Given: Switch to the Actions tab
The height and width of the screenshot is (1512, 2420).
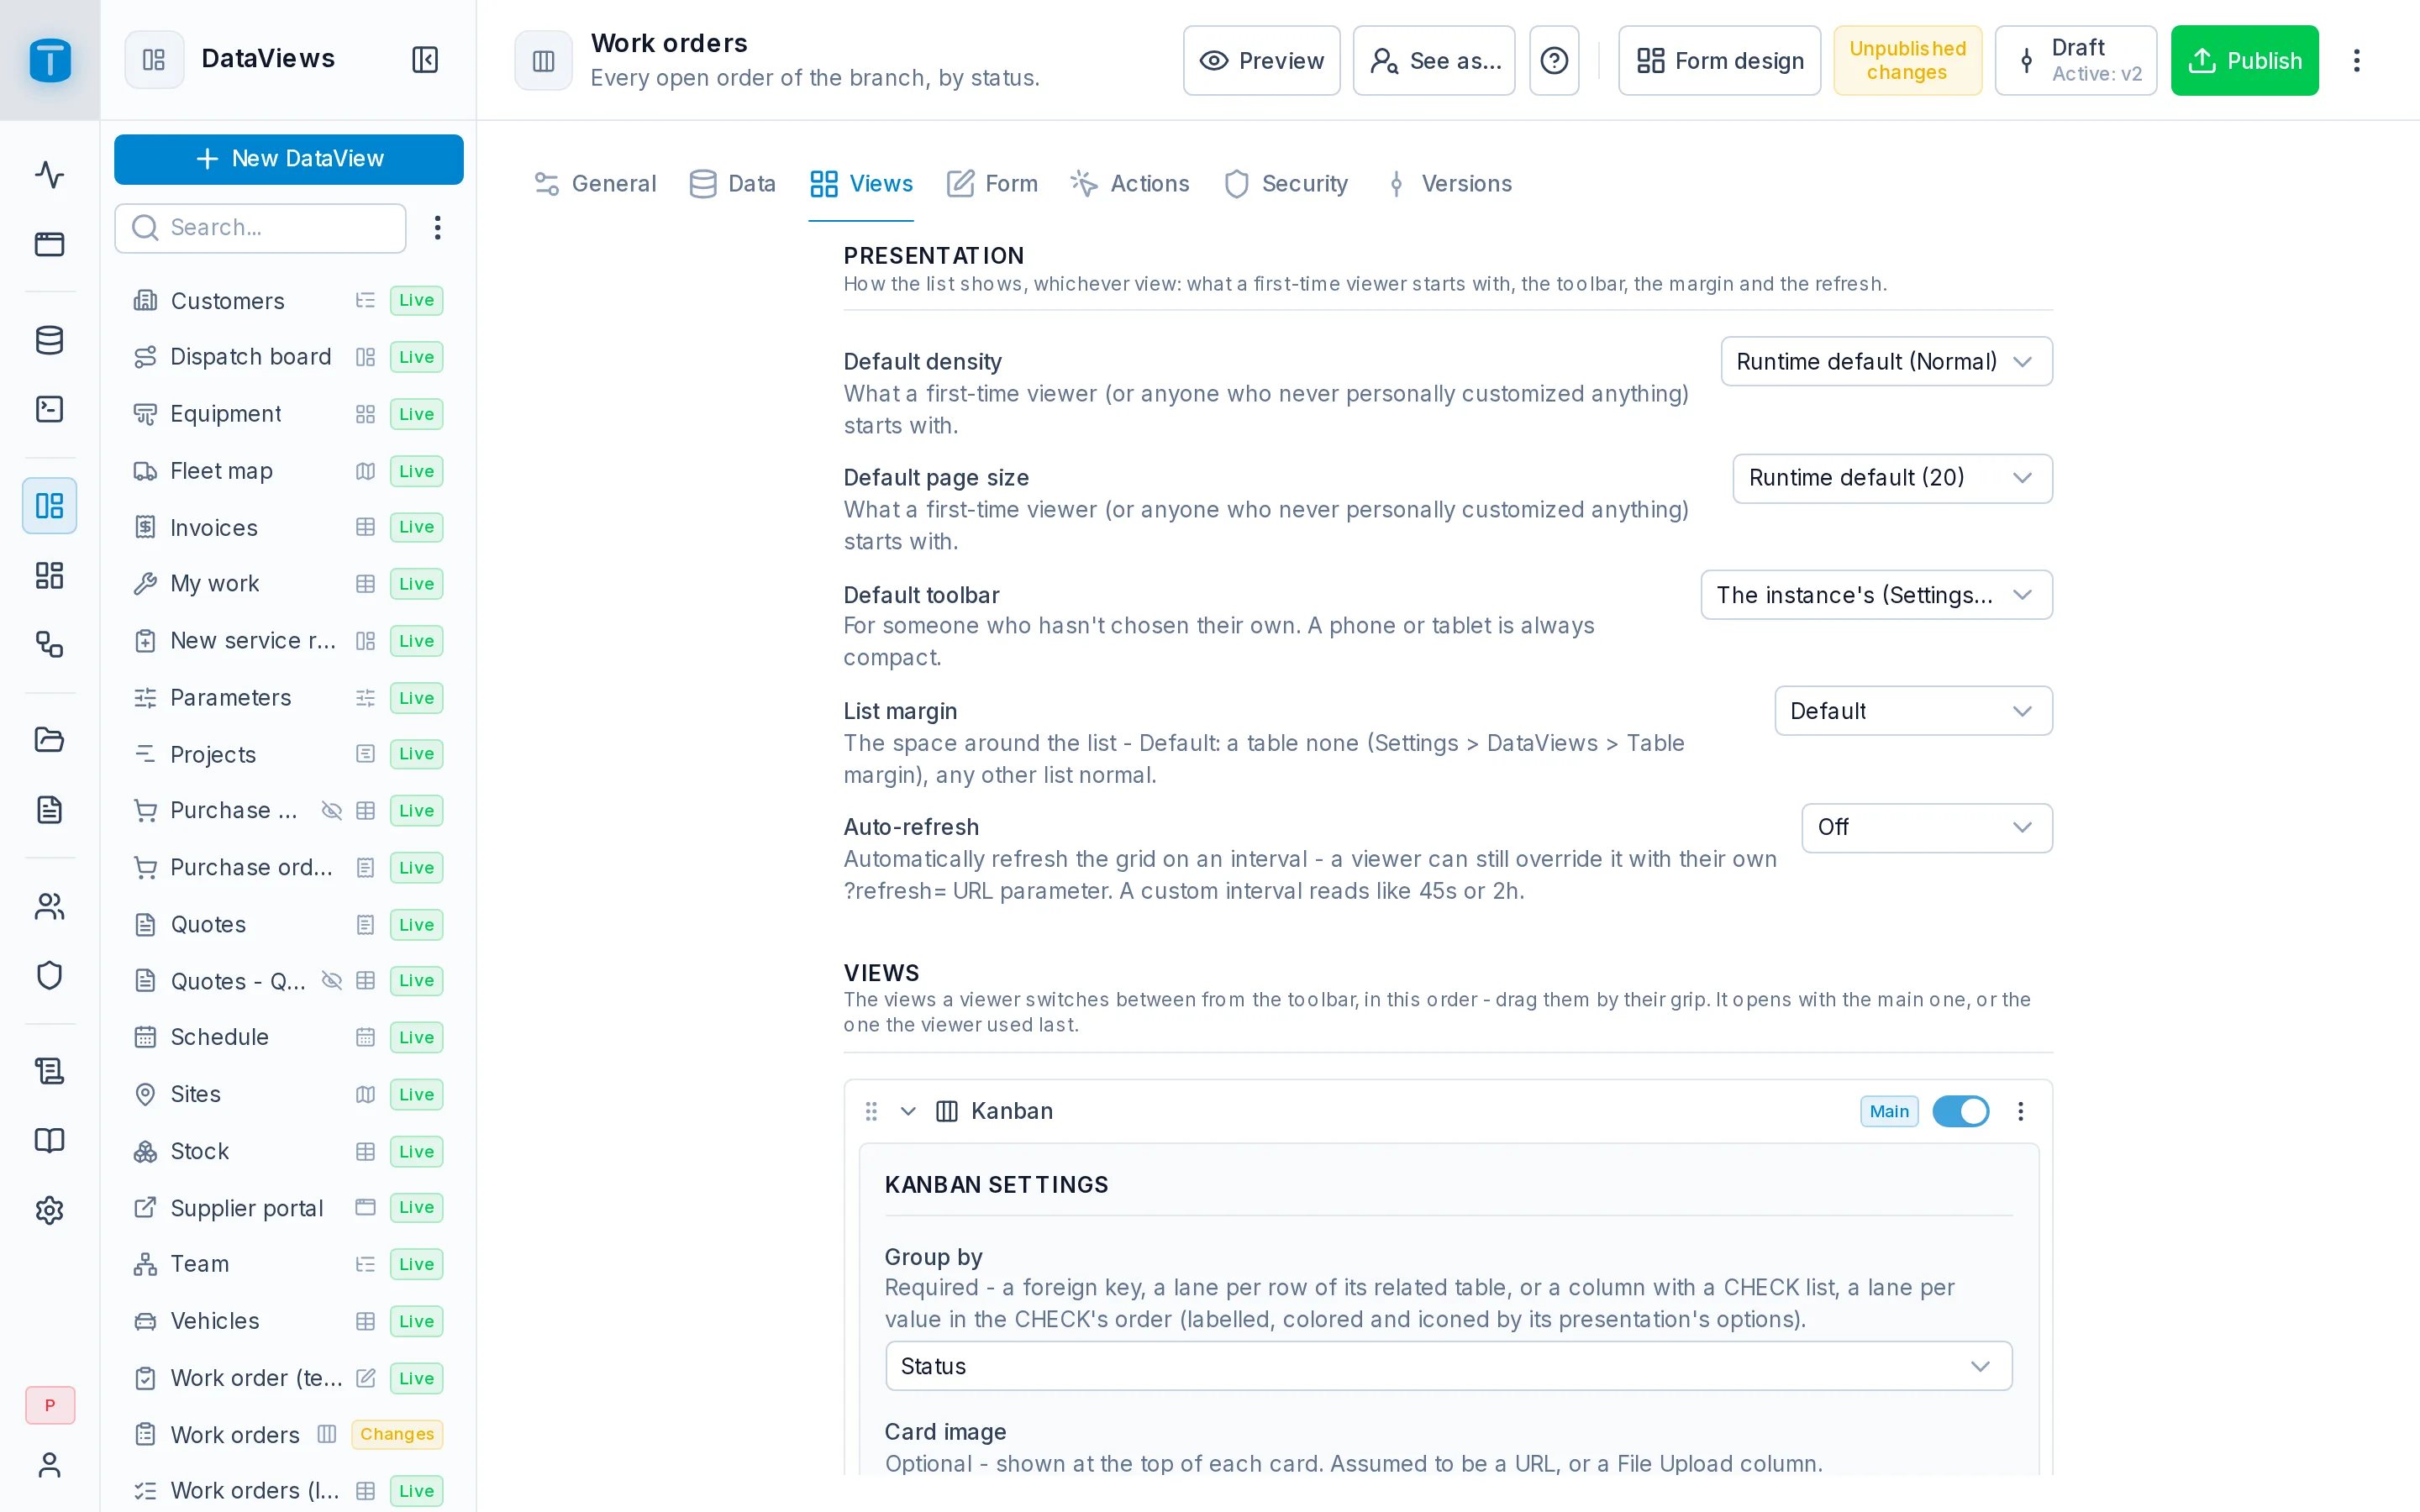Looking at the screenshot, I should [1130, 184].
